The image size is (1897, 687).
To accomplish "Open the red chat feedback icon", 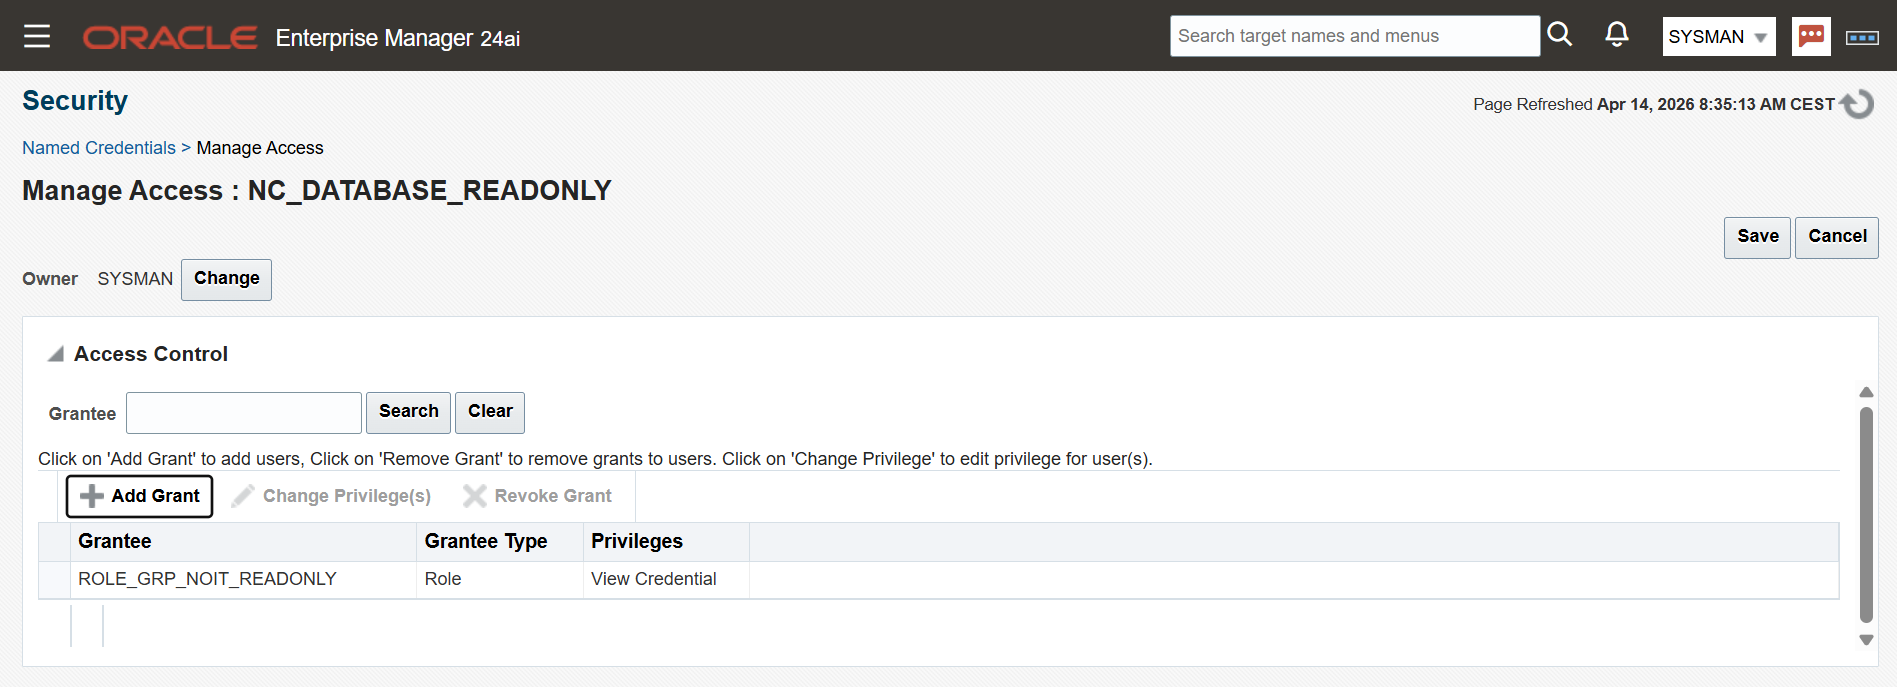I will pos(1810,37).
